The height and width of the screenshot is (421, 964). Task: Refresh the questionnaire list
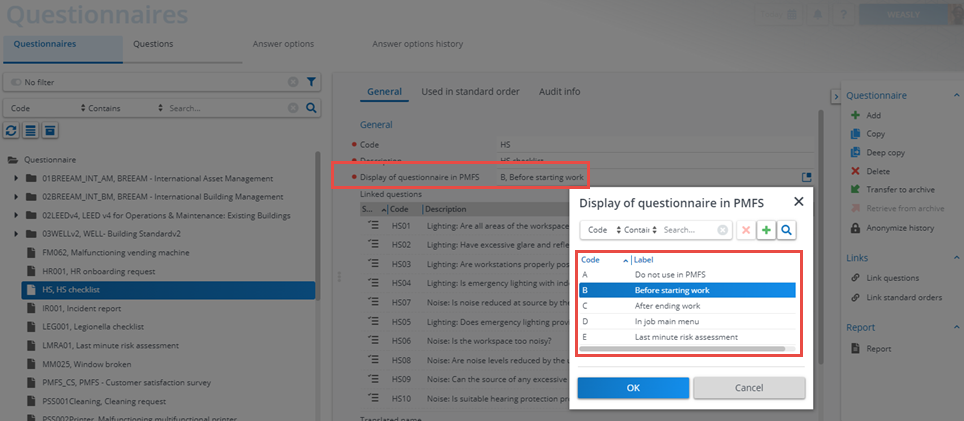(12, 131)
